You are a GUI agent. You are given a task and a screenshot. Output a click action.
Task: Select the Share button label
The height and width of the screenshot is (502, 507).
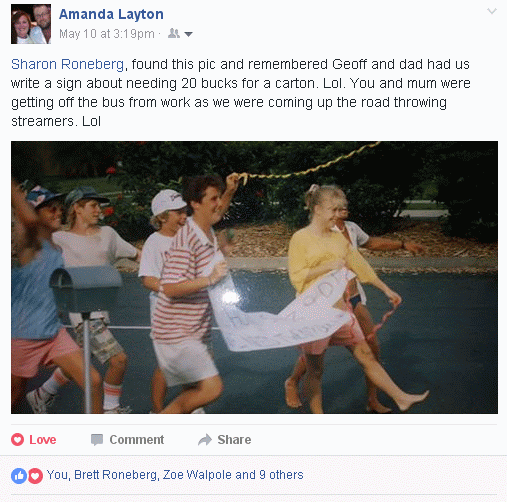(x=234, y=440)
